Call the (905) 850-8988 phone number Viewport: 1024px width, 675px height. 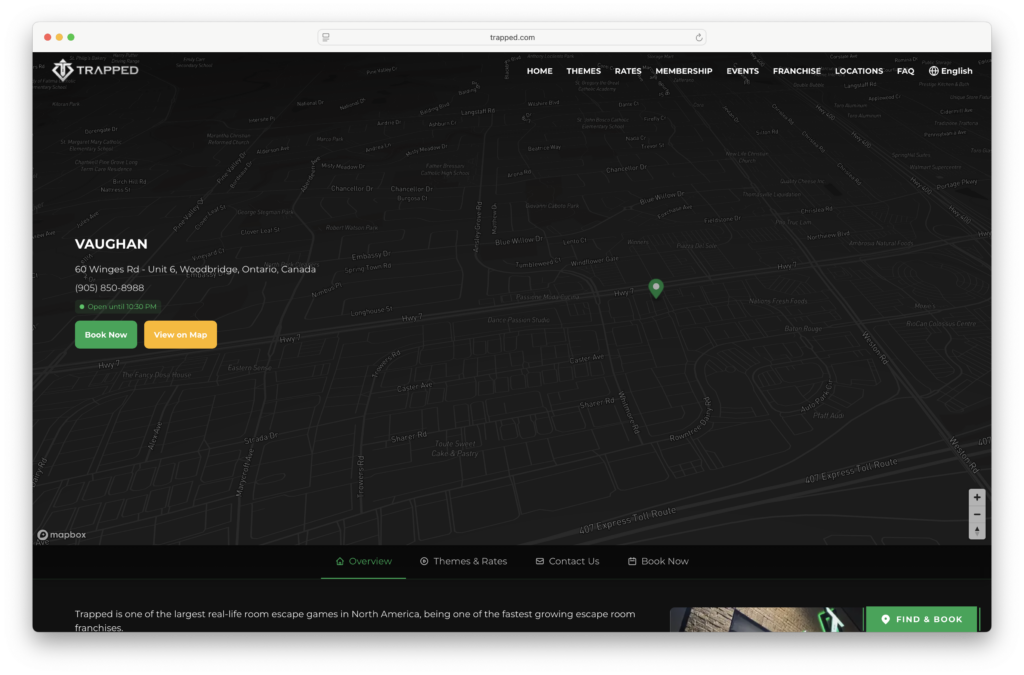pyautogui.click(x=109, y=288)
